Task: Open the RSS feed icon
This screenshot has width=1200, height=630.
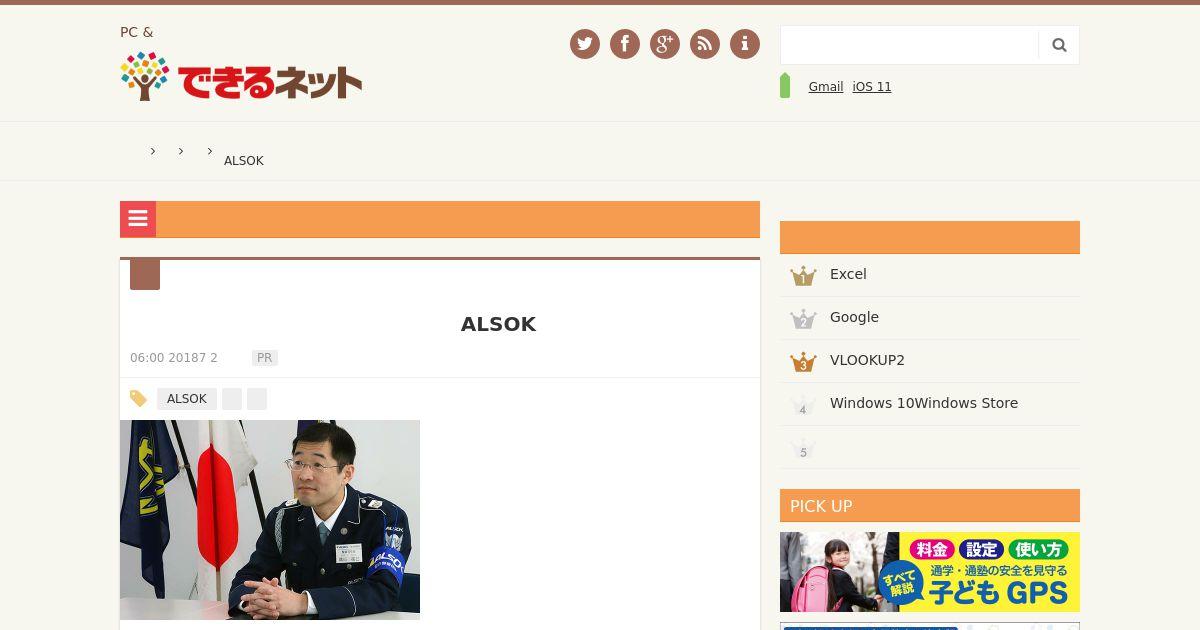Action: [x=705, y=44]
